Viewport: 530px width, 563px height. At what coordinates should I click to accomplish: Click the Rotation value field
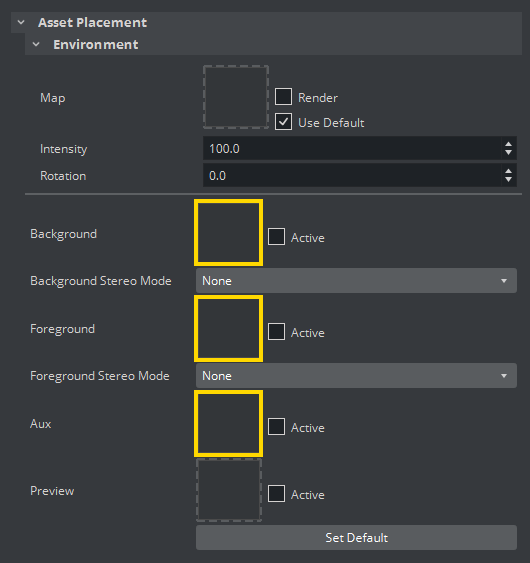point(352,175)
